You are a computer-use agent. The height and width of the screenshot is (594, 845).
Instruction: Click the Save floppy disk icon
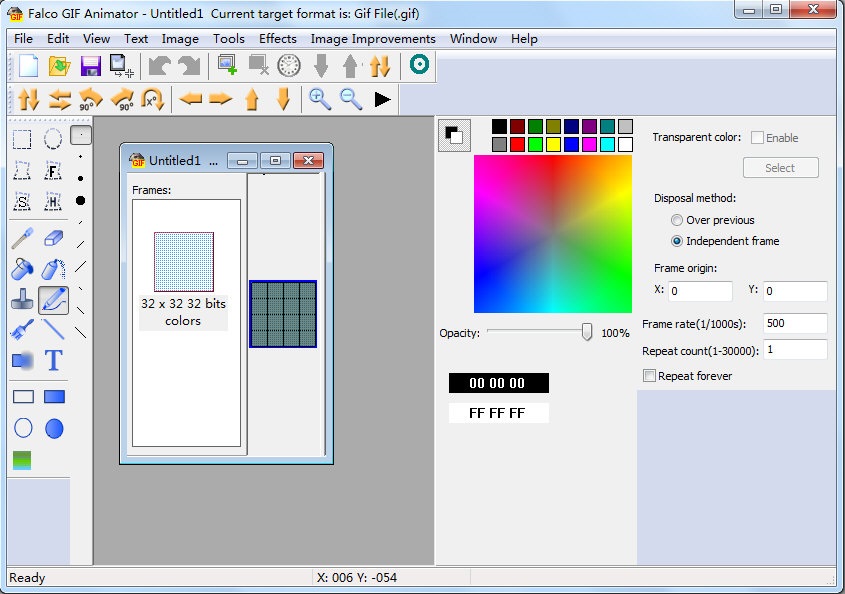click(91, 66)
